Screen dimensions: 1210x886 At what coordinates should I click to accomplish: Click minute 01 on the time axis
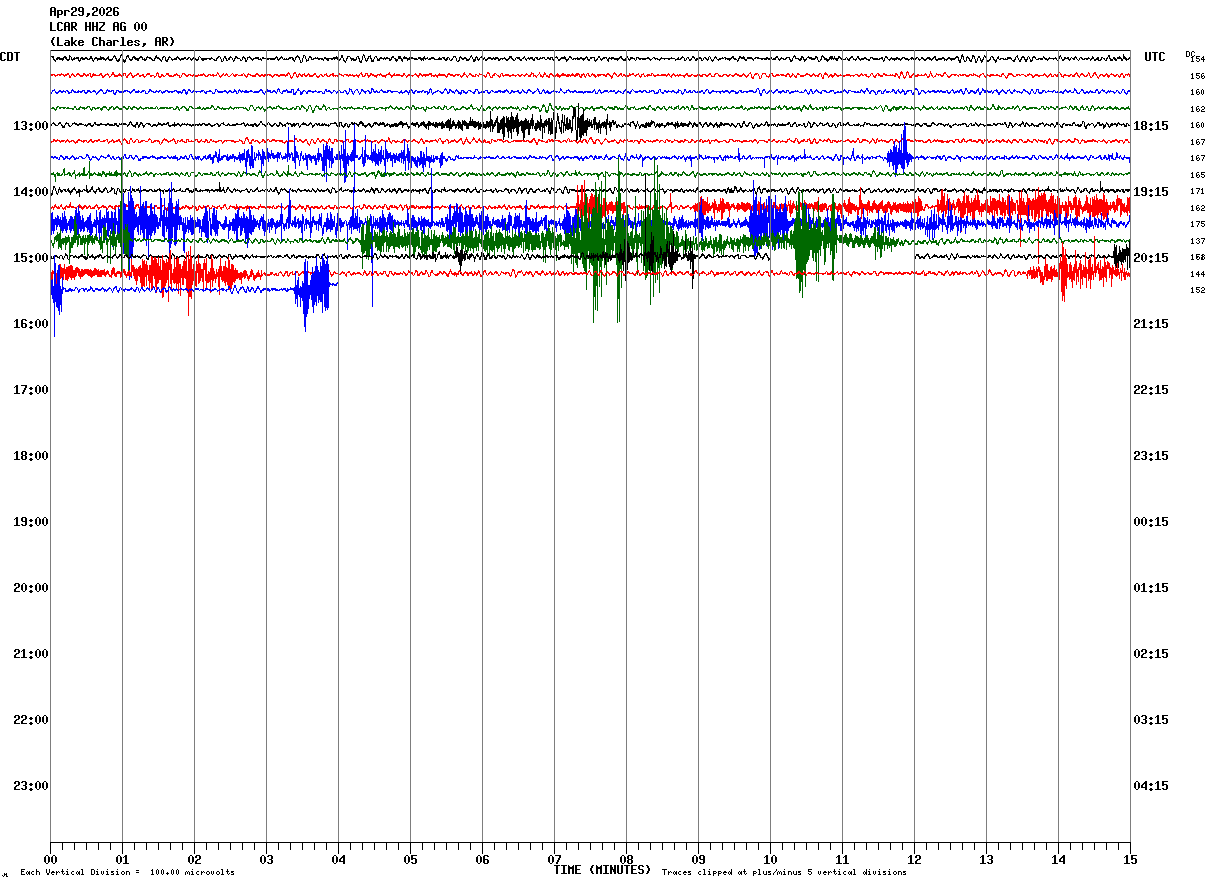pos(122,860)
